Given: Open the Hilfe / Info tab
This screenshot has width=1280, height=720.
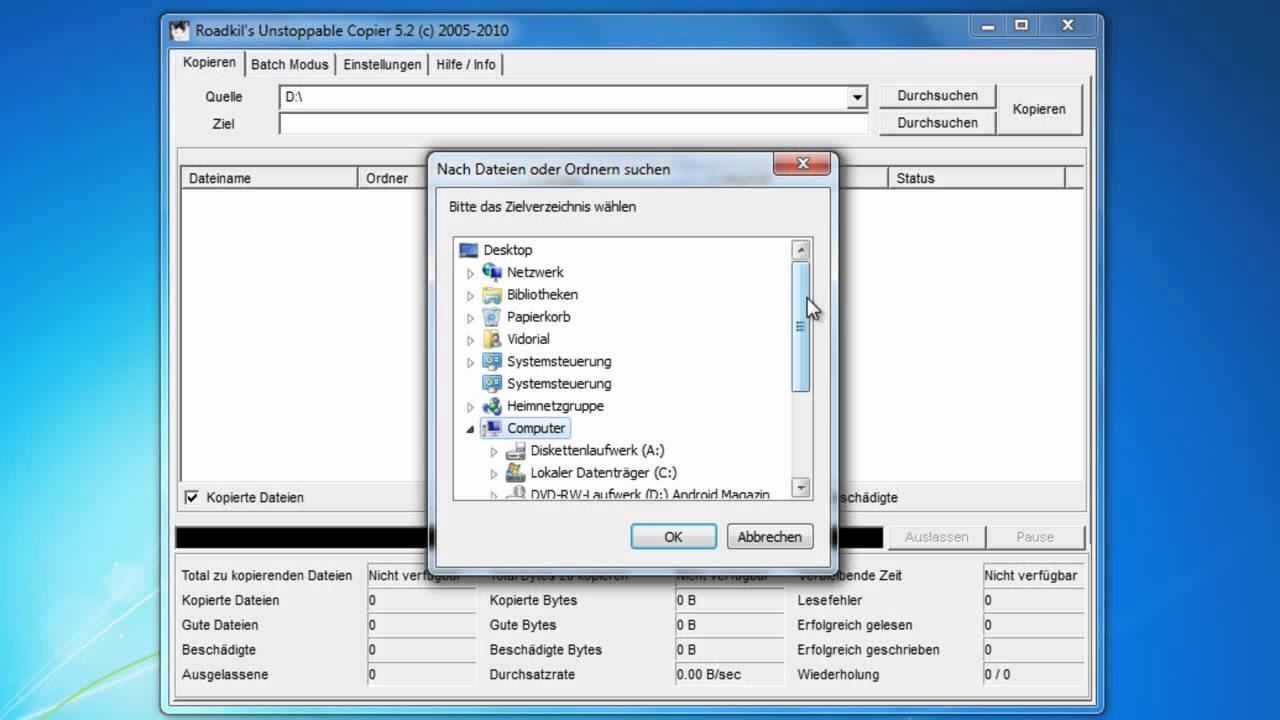Looking at the screenshot, I should 466,64.
